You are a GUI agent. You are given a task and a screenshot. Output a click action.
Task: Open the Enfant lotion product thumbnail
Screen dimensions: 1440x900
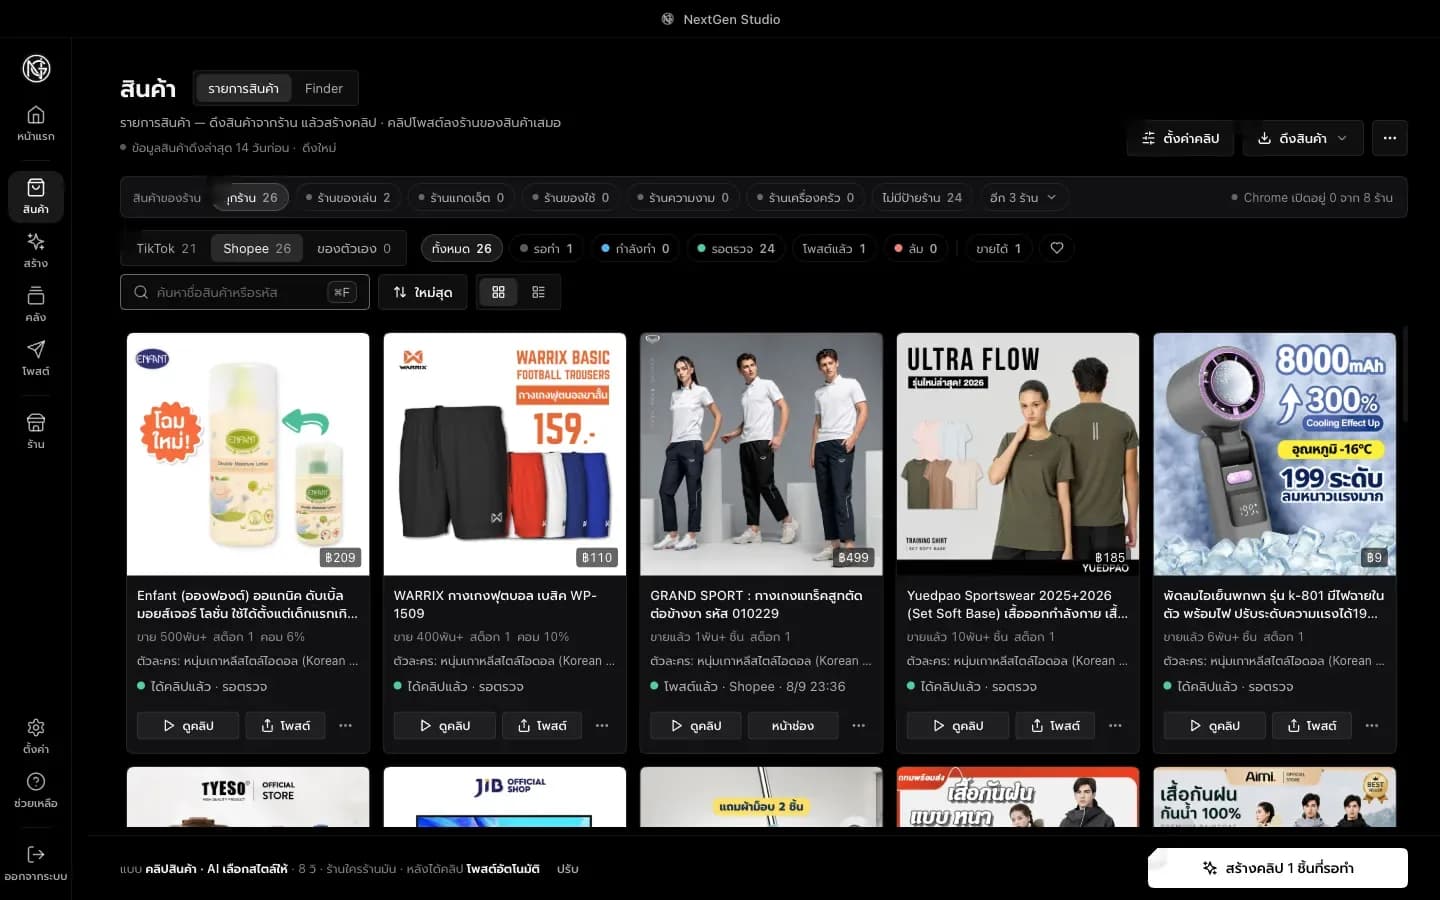248,454
